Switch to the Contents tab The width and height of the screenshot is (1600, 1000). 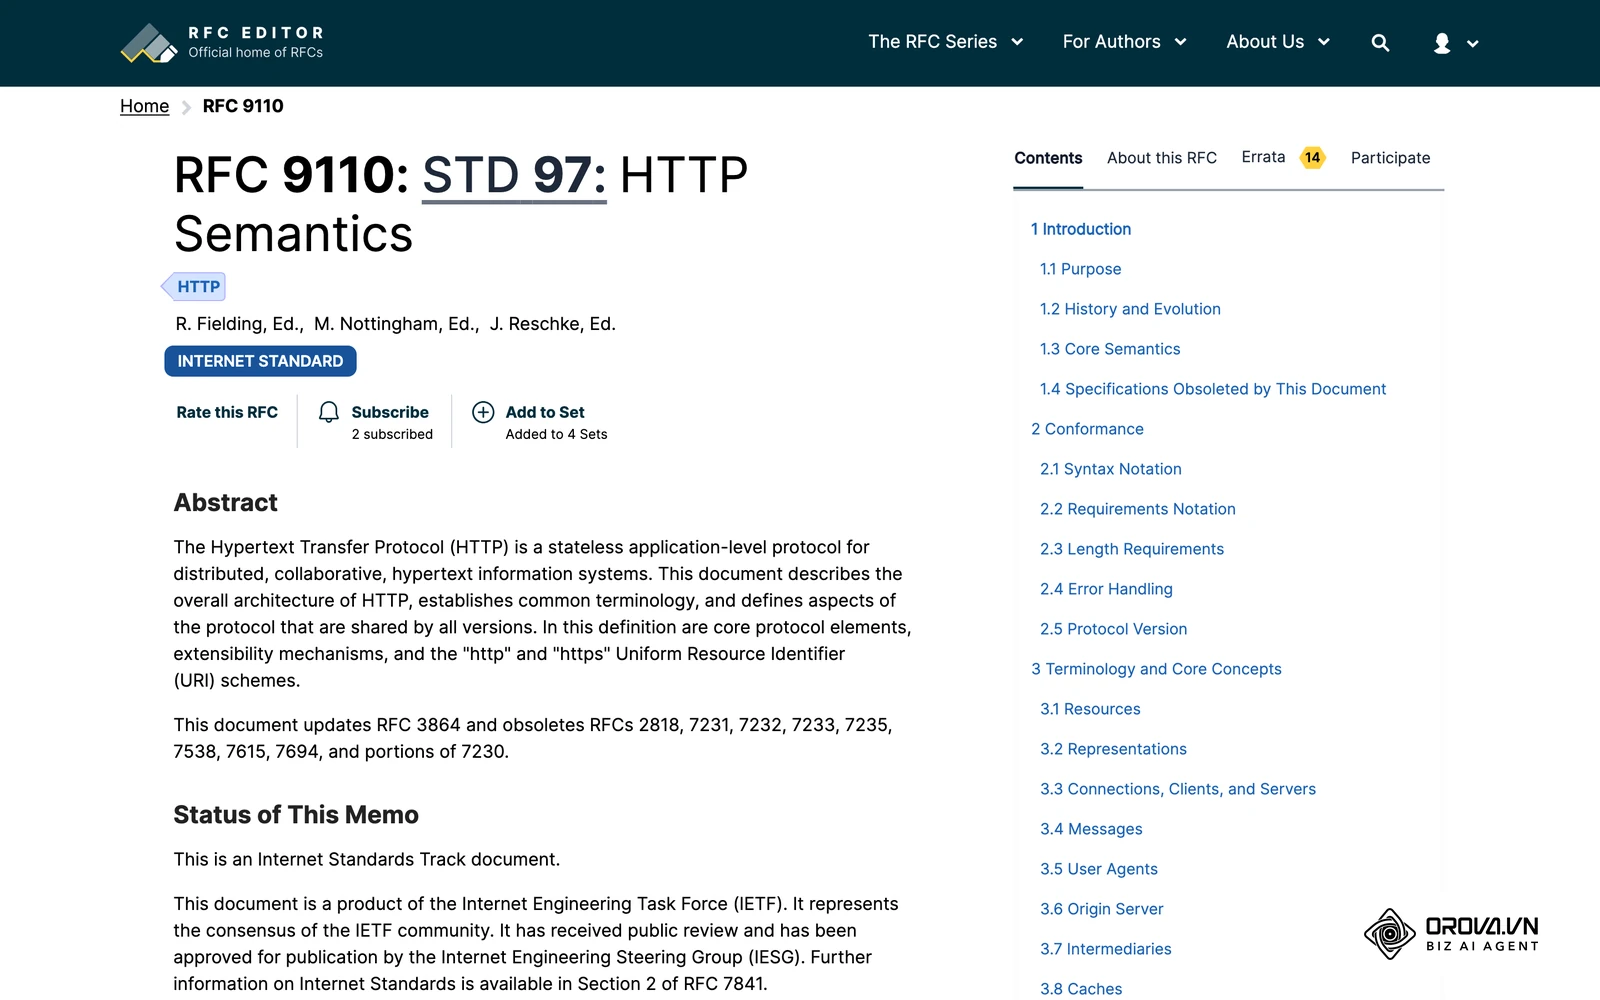(1048, 158)
